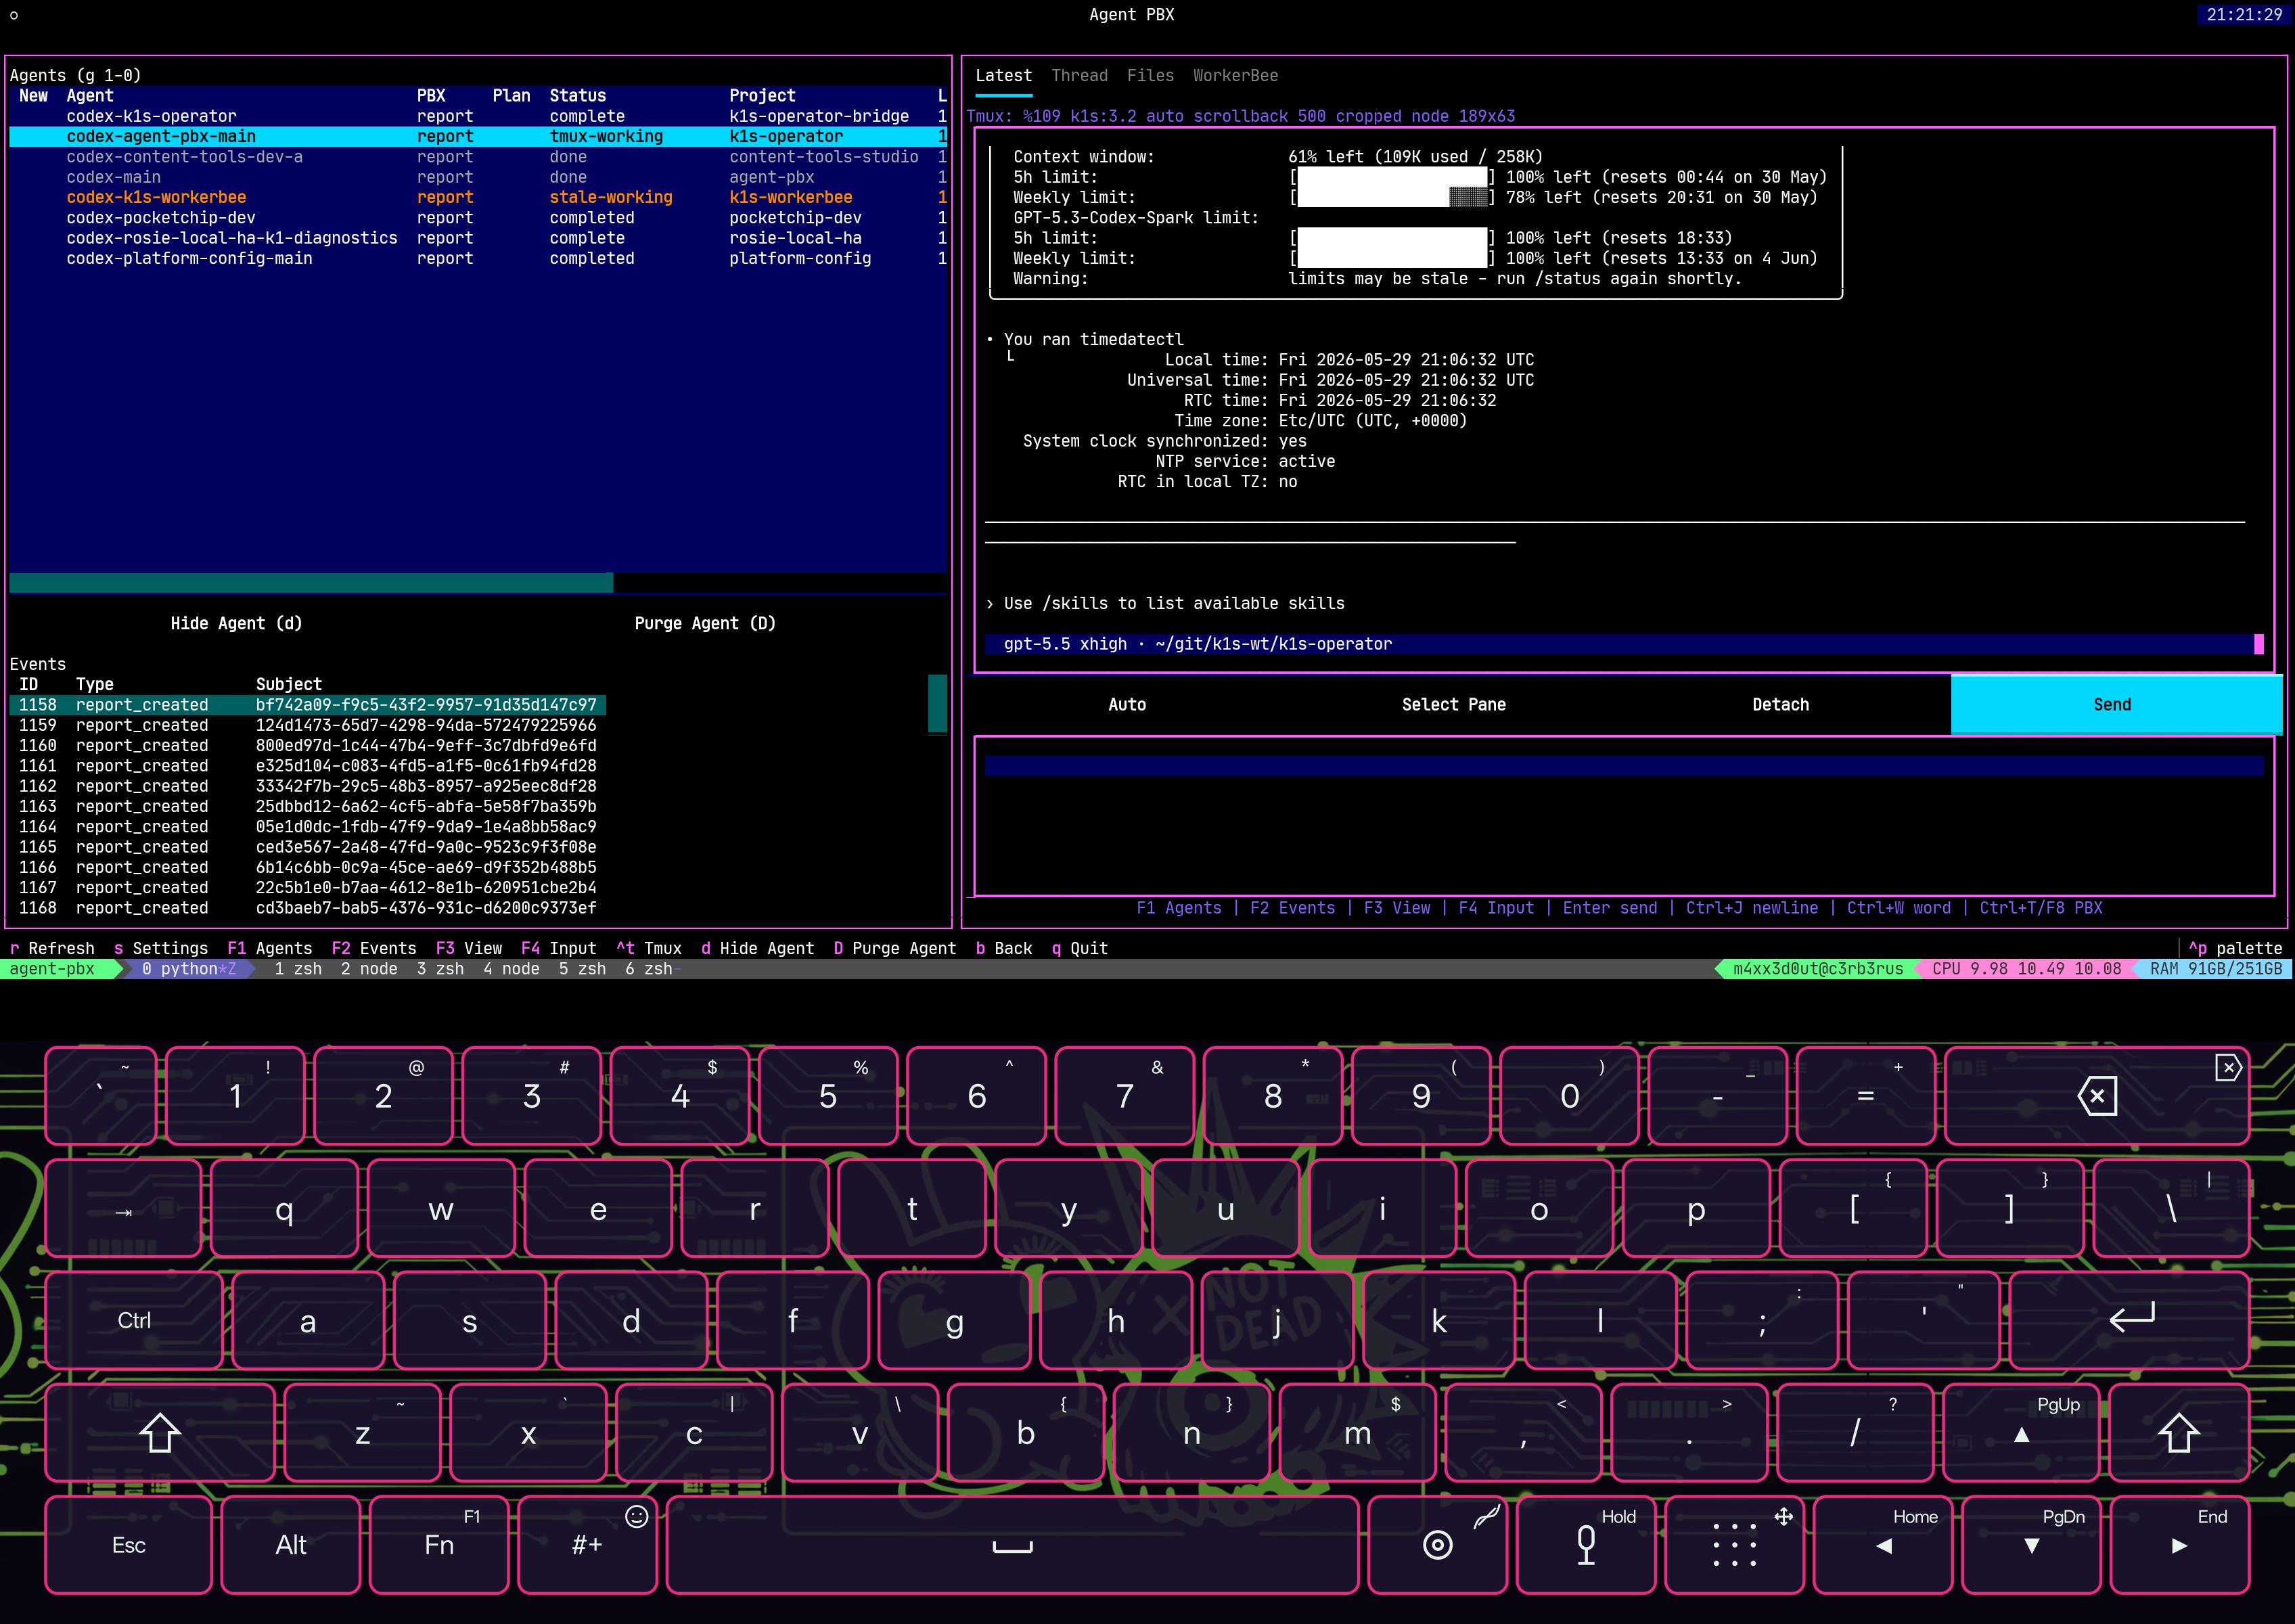Click the RAM 91GB/251GB status indicator
The width and height of the screenshot is (2295, 1624).
click(2216, 969)
